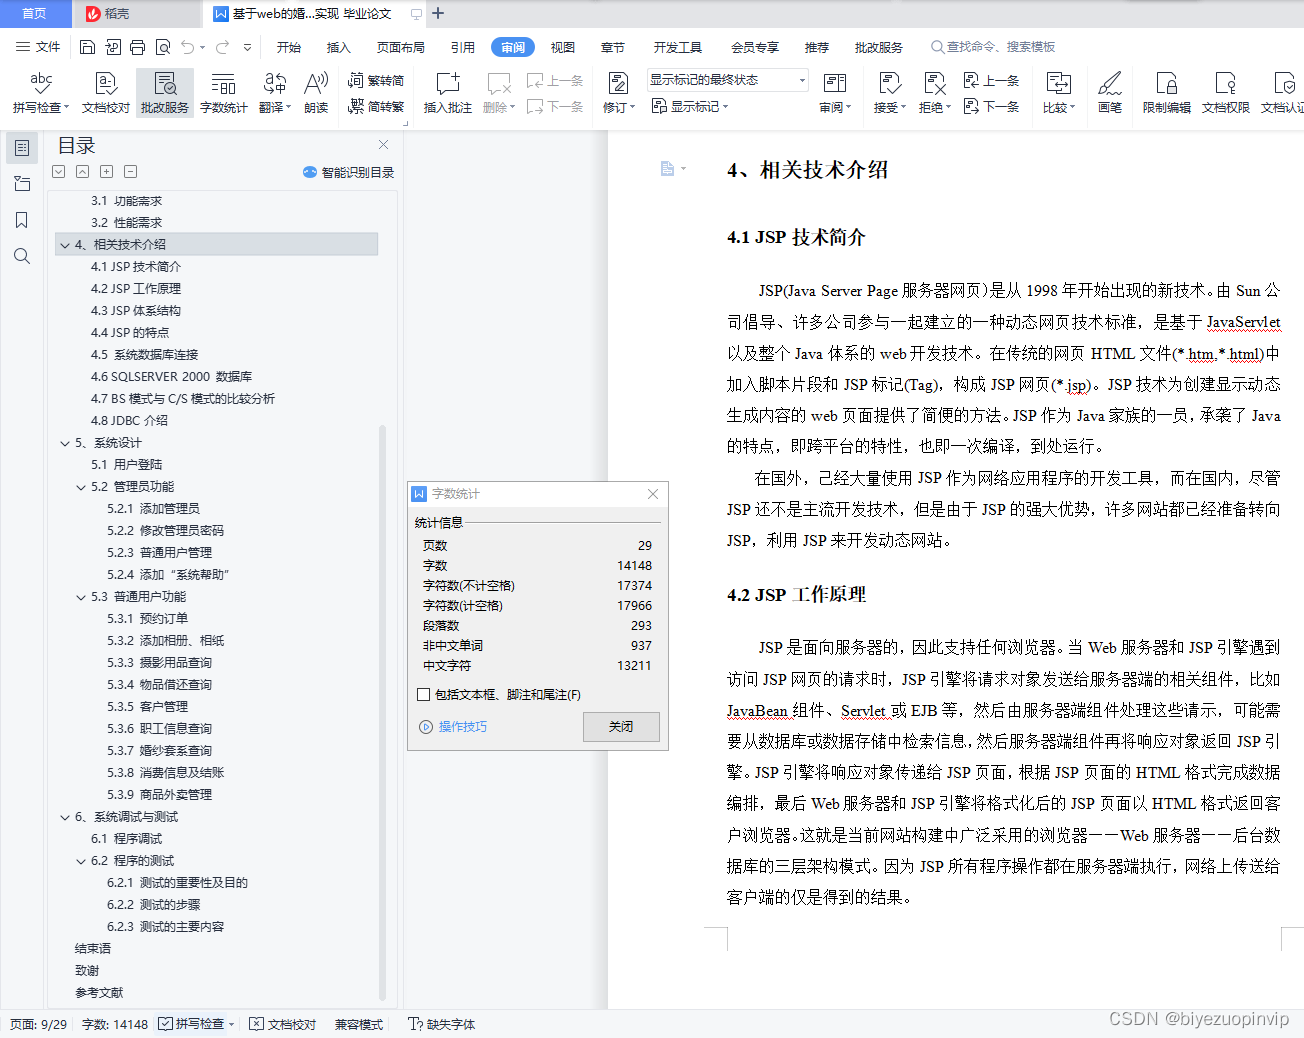Switch to the 开发工具 ribbon tab
The width and height of the screenshot is (1304, 1038).
click(x=678, y=47)
